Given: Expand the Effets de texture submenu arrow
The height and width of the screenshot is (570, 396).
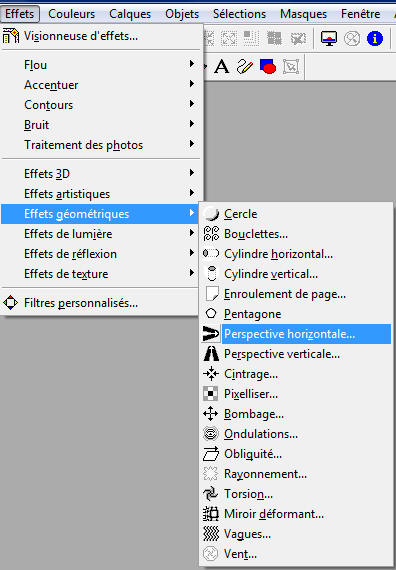Looking at the screenshot, I should point(192,272).
